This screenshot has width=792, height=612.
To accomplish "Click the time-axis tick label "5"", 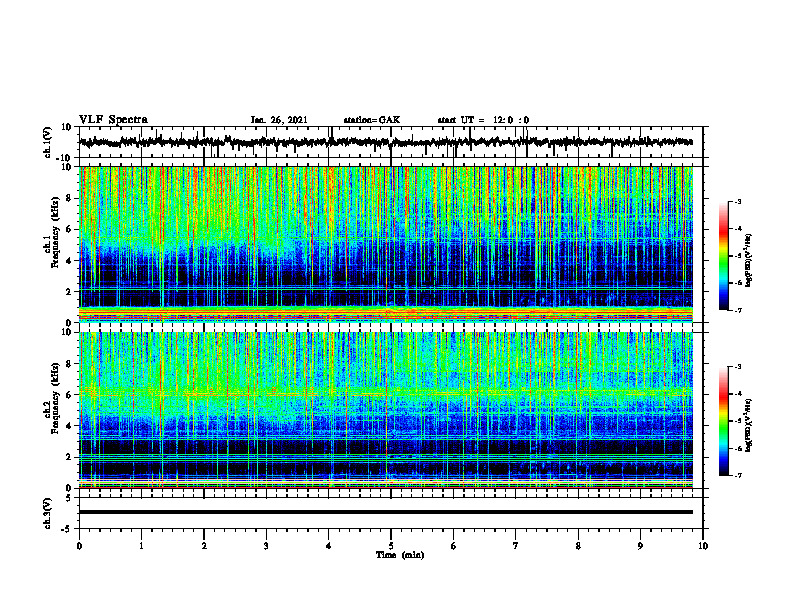I will pyautogui.click(x=391, y=546).
